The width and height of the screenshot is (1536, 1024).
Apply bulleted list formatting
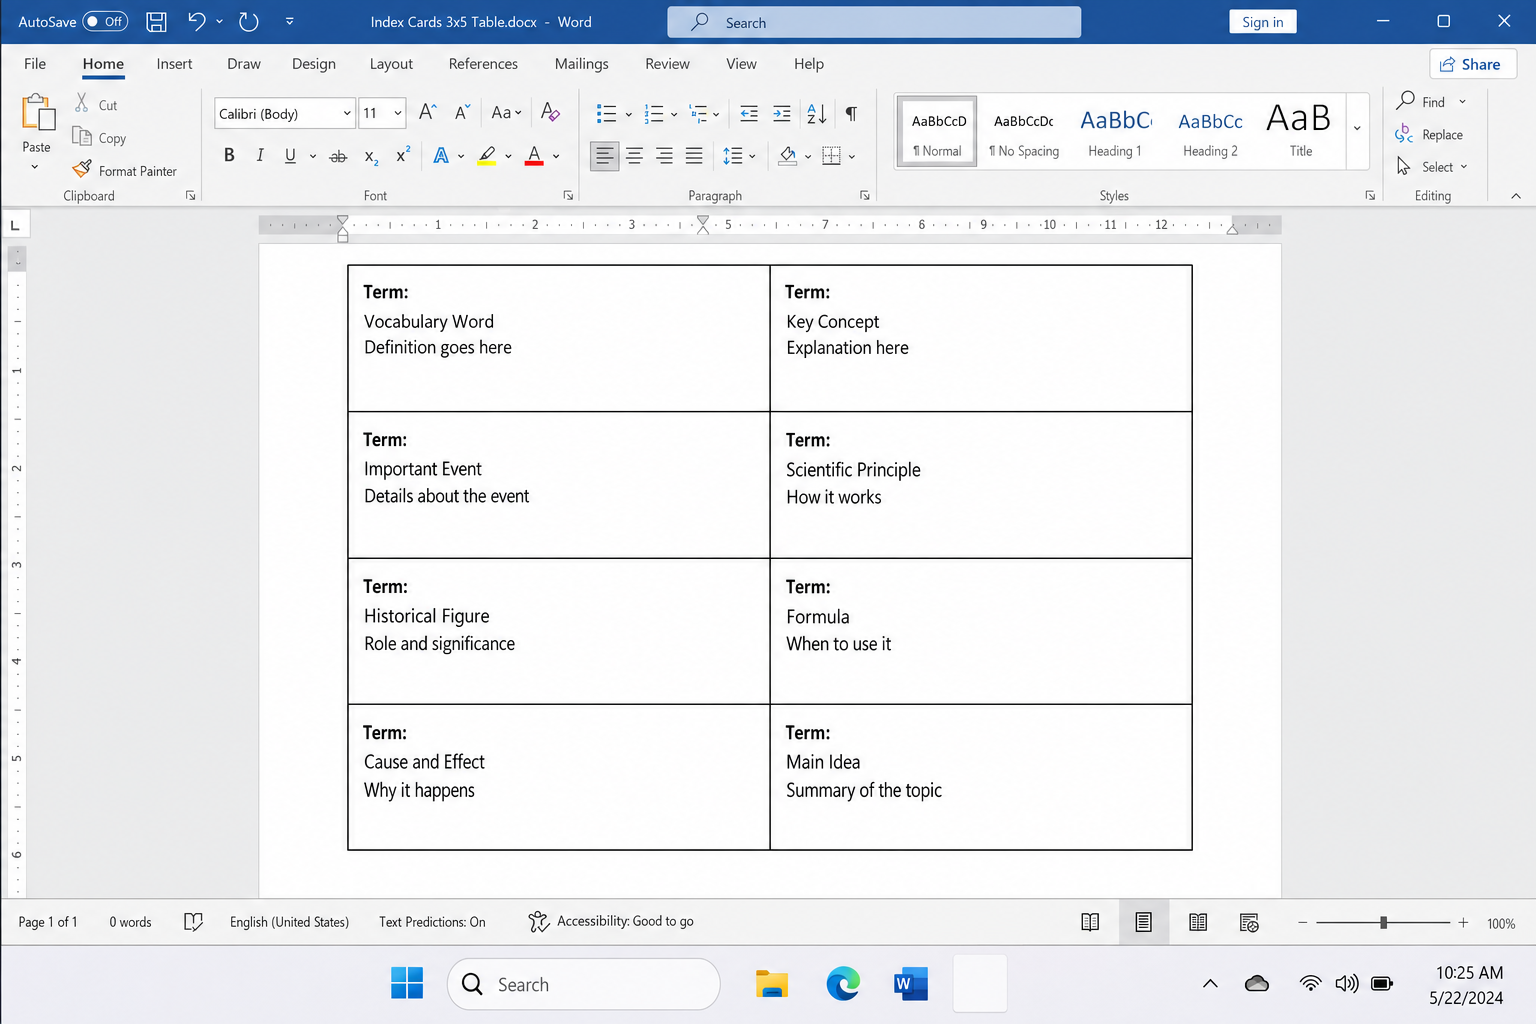(x=606, y=113)
